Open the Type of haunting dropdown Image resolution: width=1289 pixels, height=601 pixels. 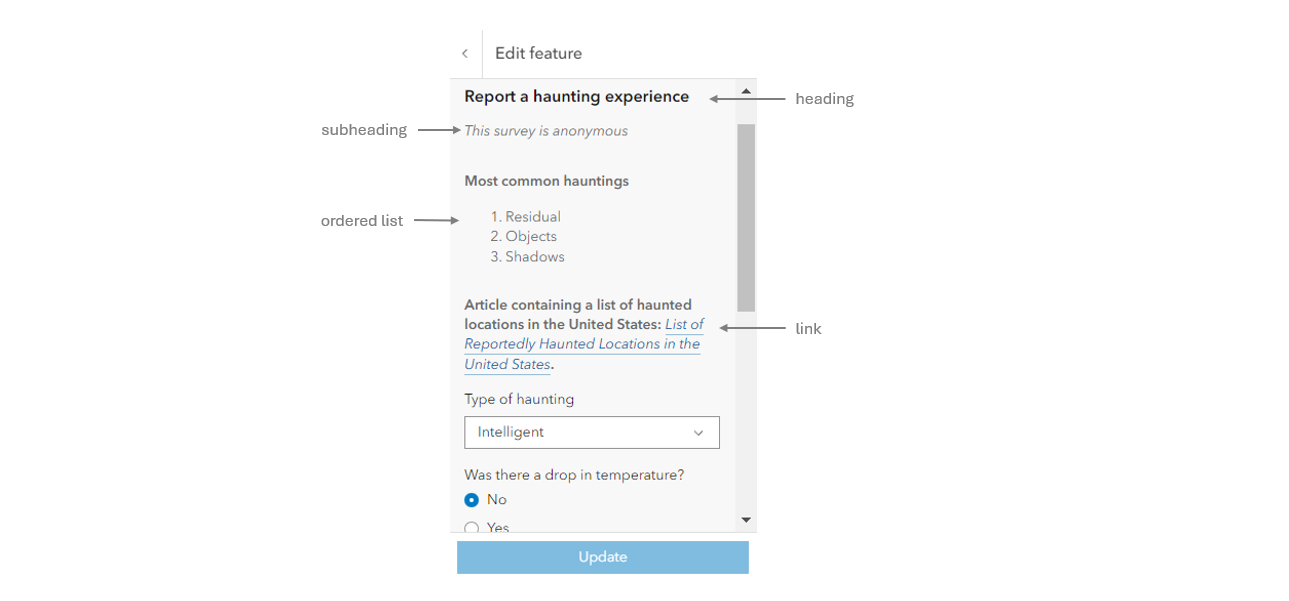point(591,433)
